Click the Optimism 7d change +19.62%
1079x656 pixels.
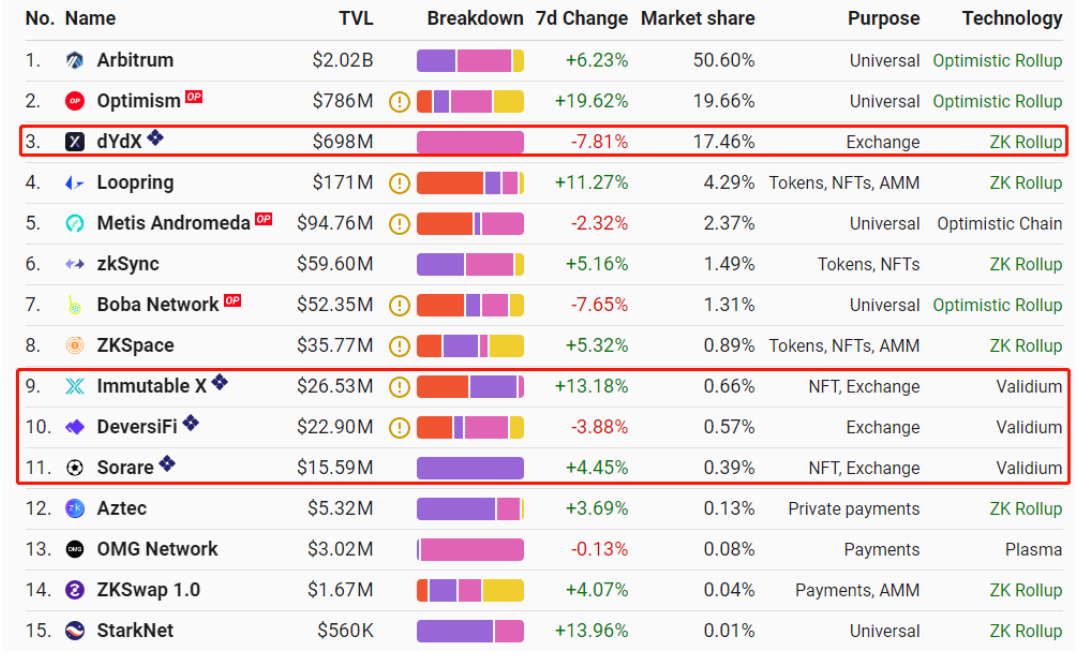pyautogui.click(x=591, y=101)
